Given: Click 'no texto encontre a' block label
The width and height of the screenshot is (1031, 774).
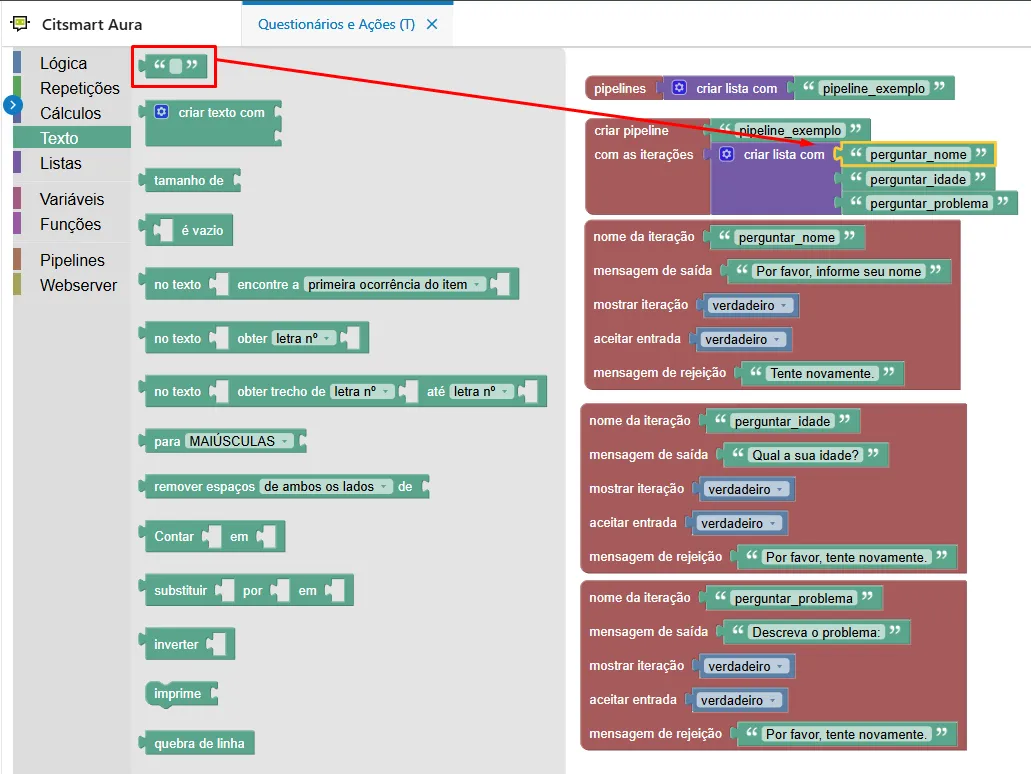Looking at the screenshot, I should coord(178,284).
